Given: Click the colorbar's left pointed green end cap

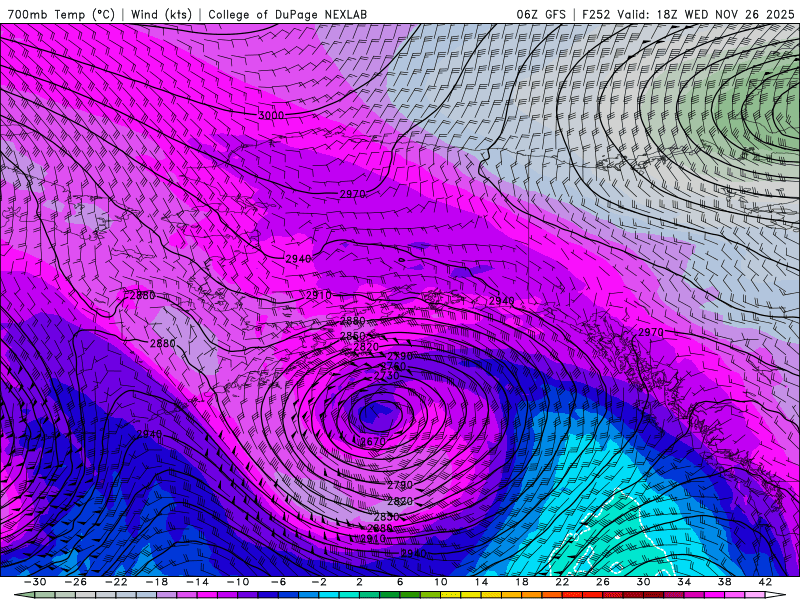Looking at the screenshot, I should coord(24,595).
